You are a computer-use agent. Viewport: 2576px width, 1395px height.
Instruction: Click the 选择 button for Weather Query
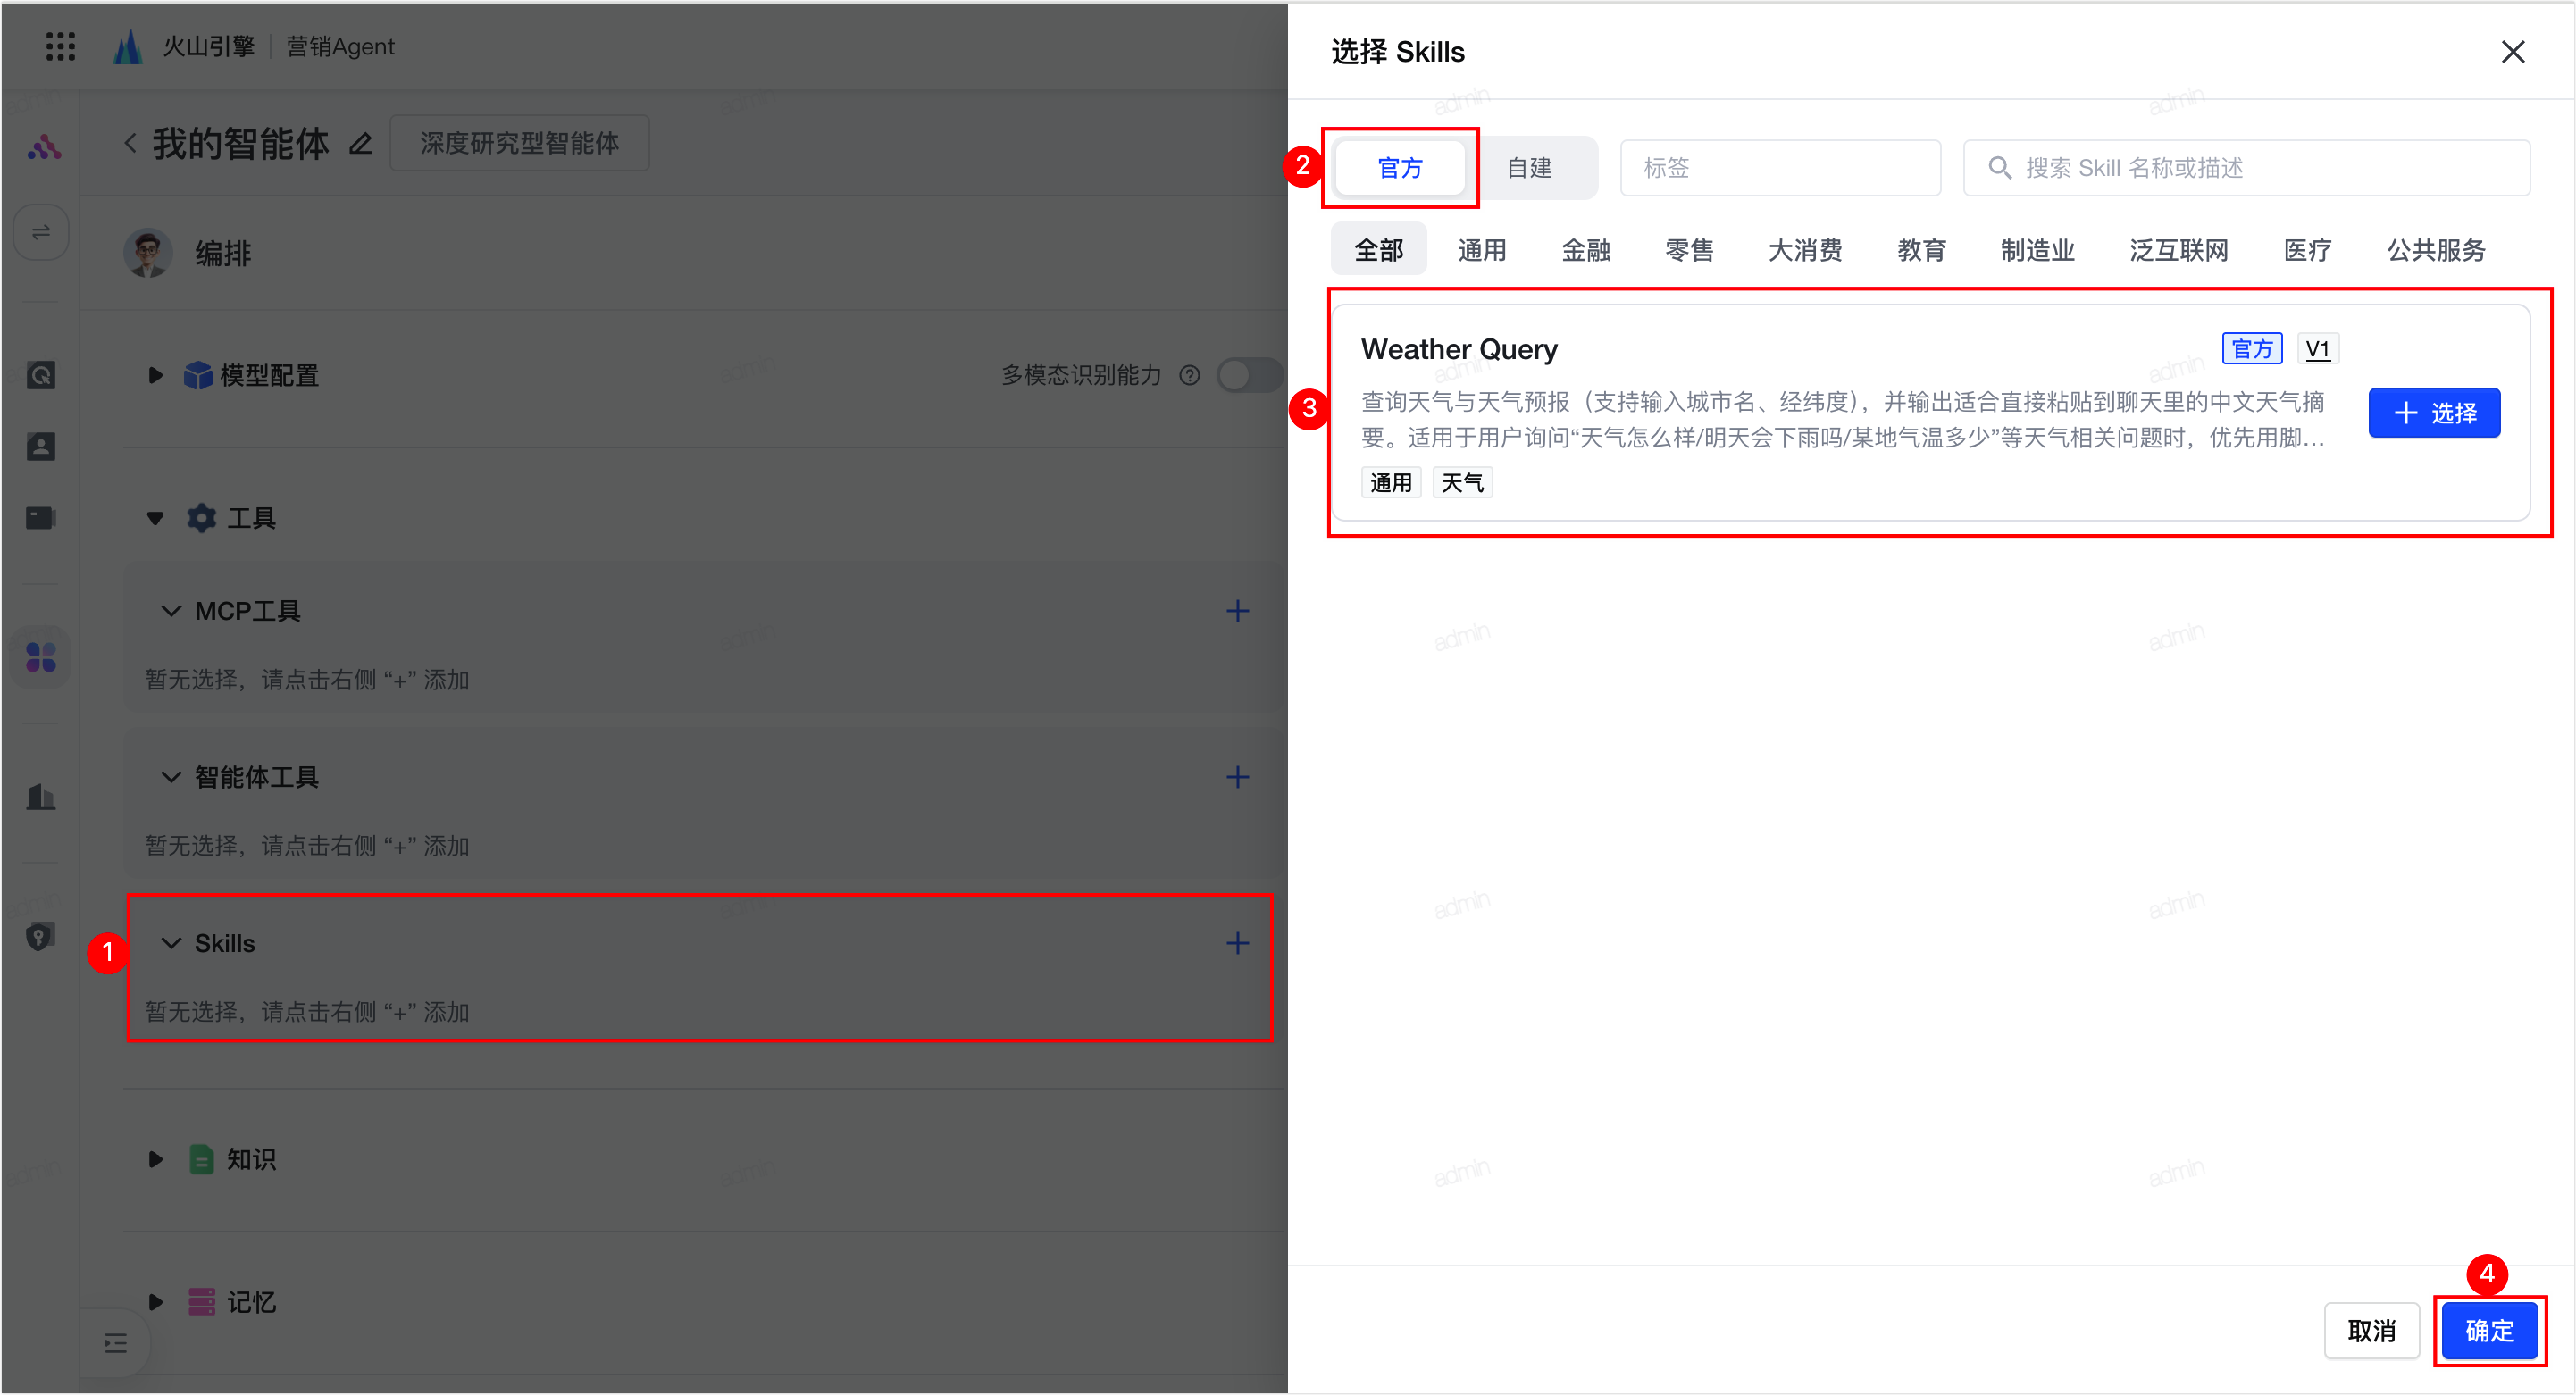[x=2433, y=413]
